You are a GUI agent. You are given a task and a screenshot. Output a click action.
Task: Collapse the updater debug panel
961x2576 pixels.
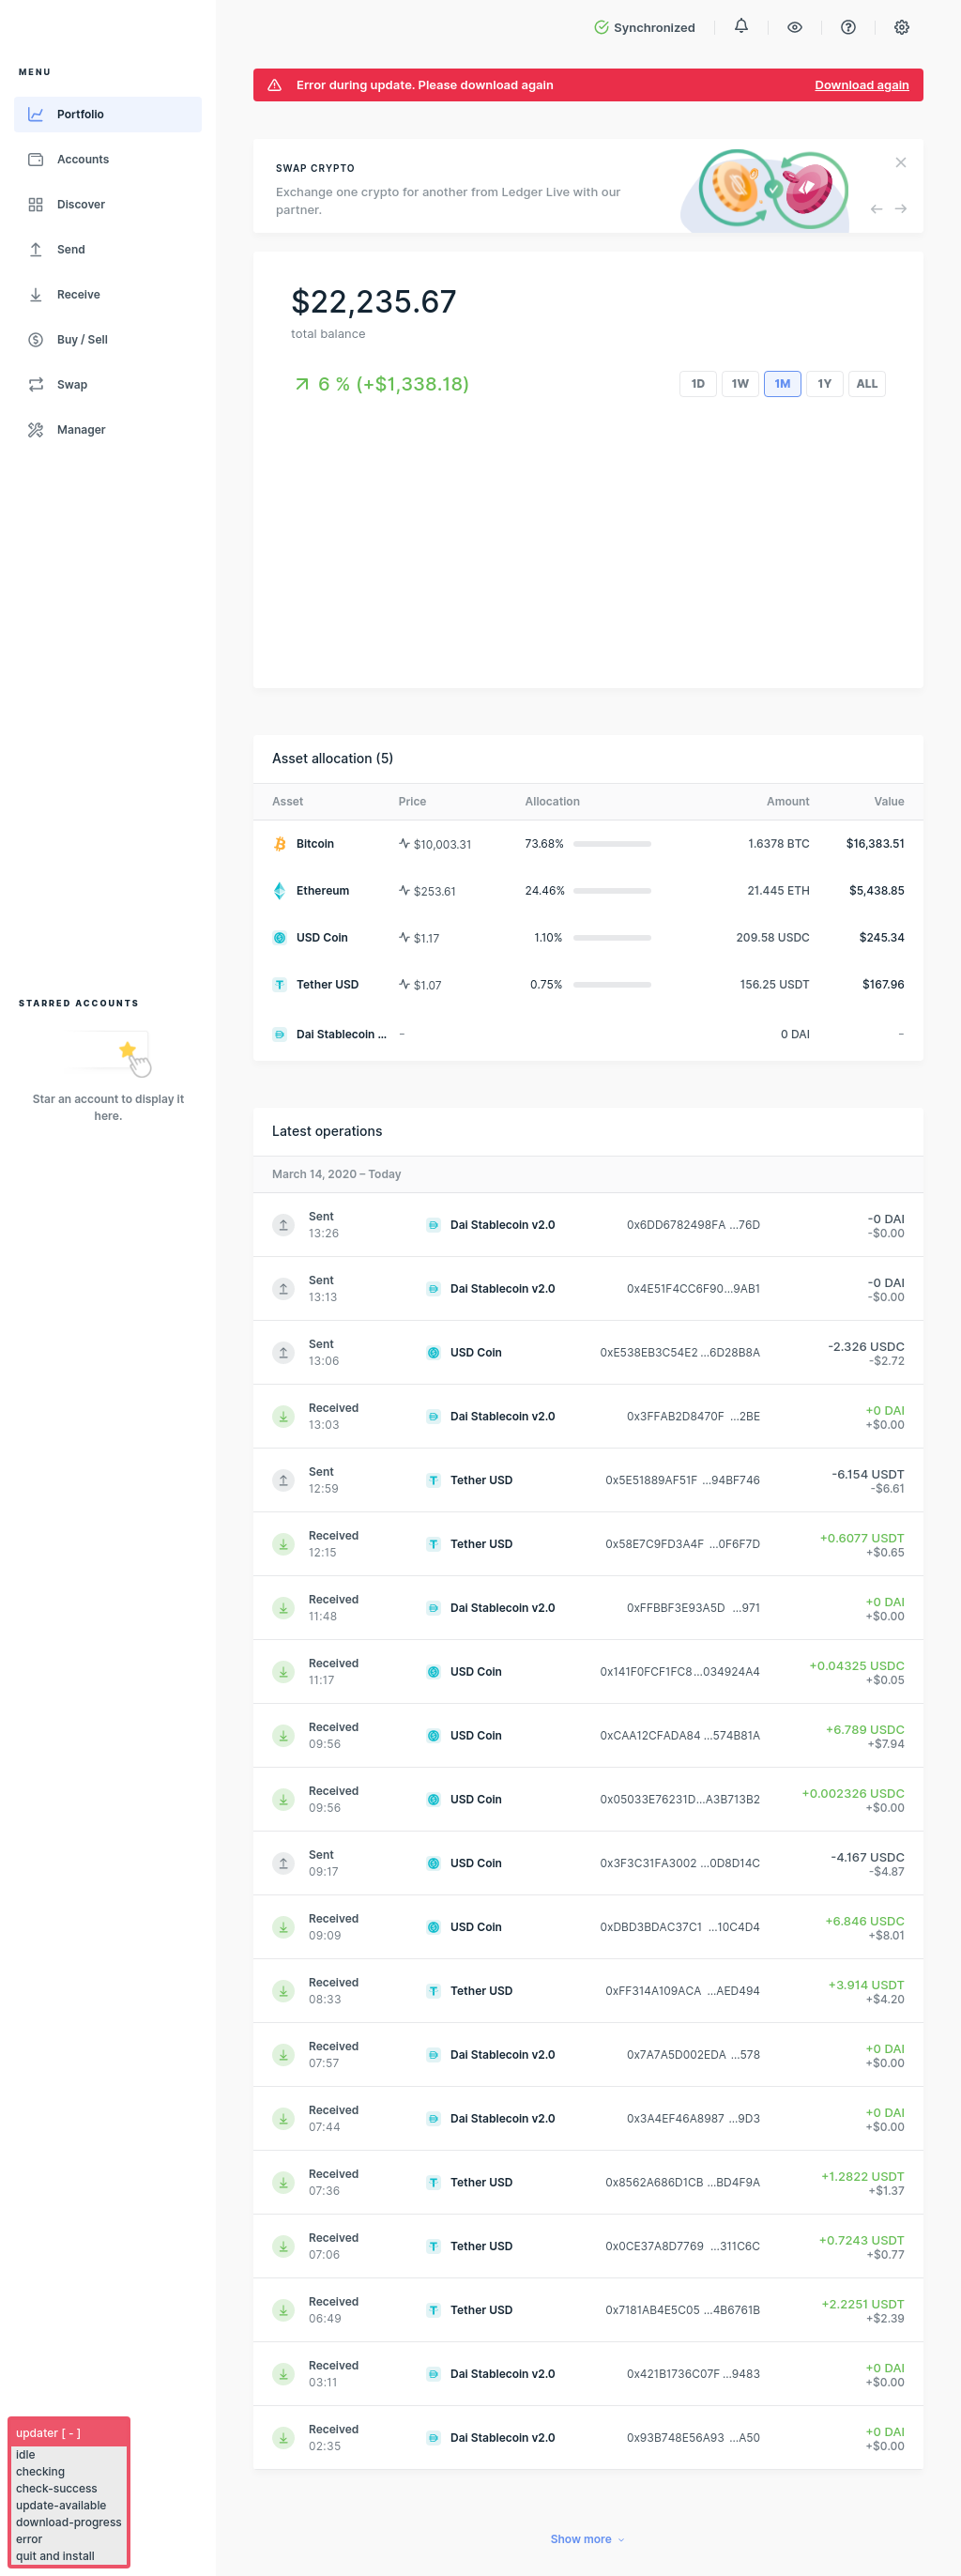point(70,2434)
